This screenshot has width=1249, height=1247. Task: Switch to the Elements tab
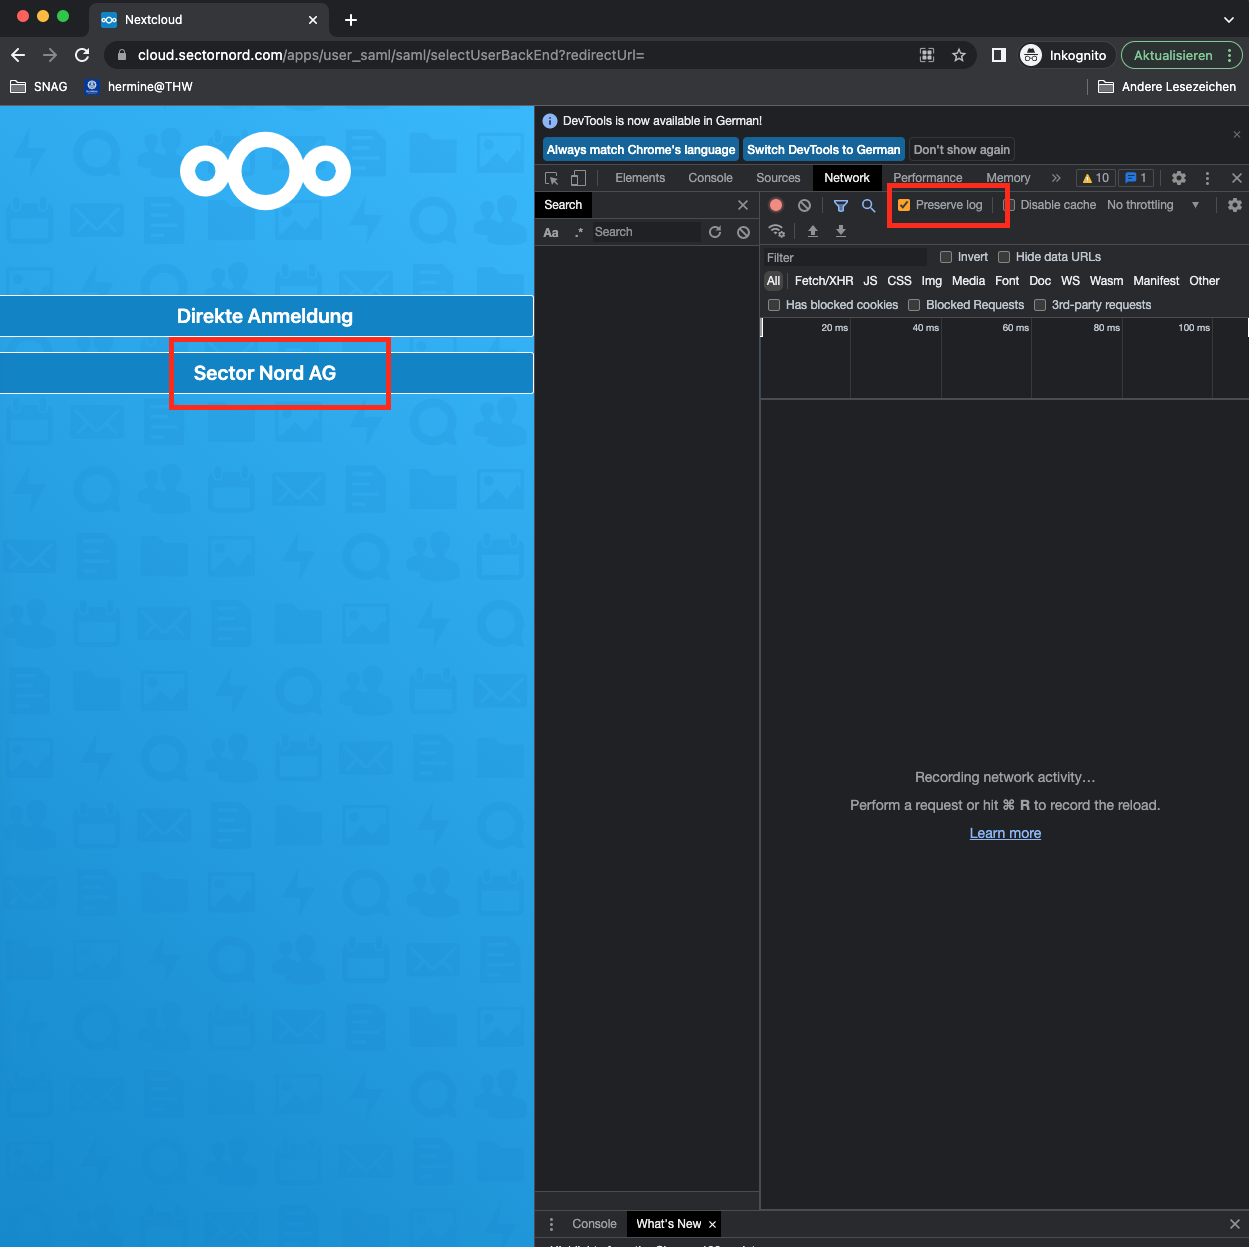click(640, 178)
